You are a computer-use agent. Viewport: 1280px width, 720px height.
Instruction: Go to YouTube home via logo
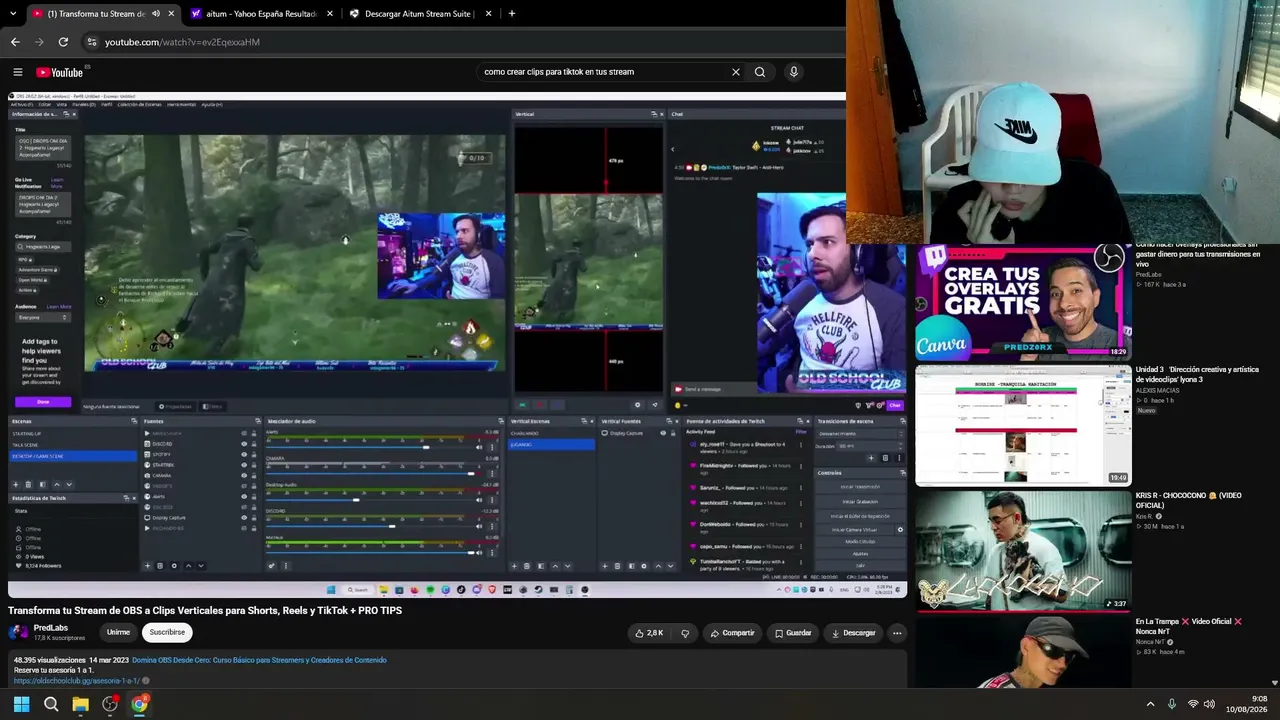point(62,72)
